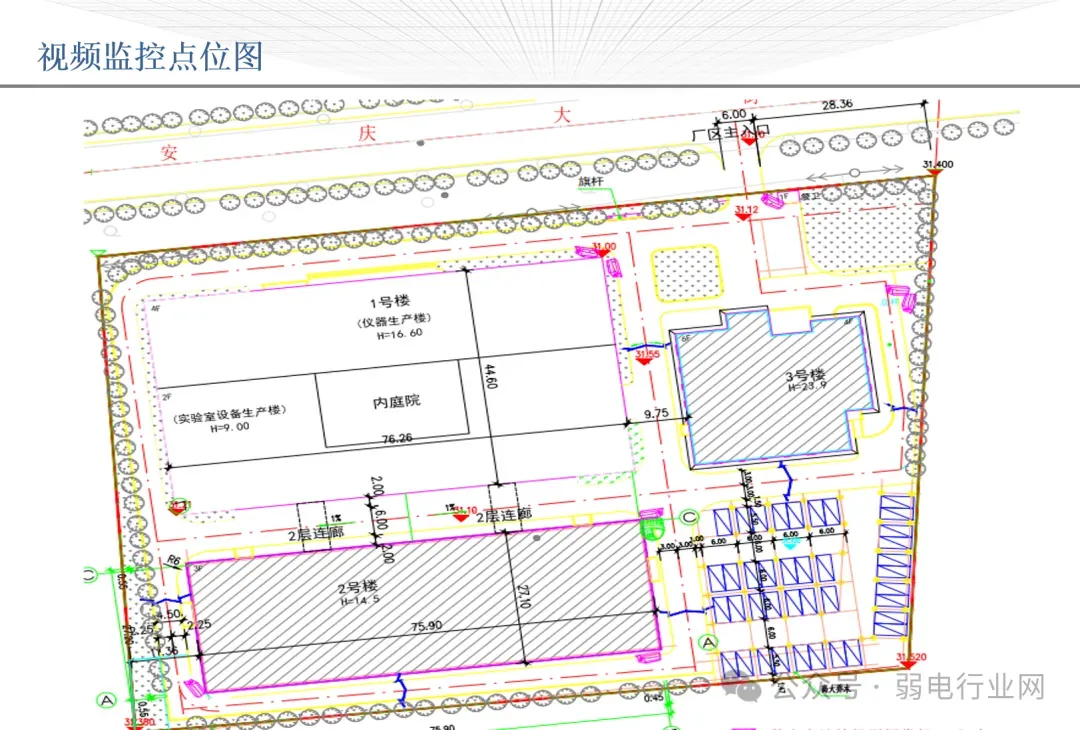Click the 内庭院 courtyard label

coord(396,402)
